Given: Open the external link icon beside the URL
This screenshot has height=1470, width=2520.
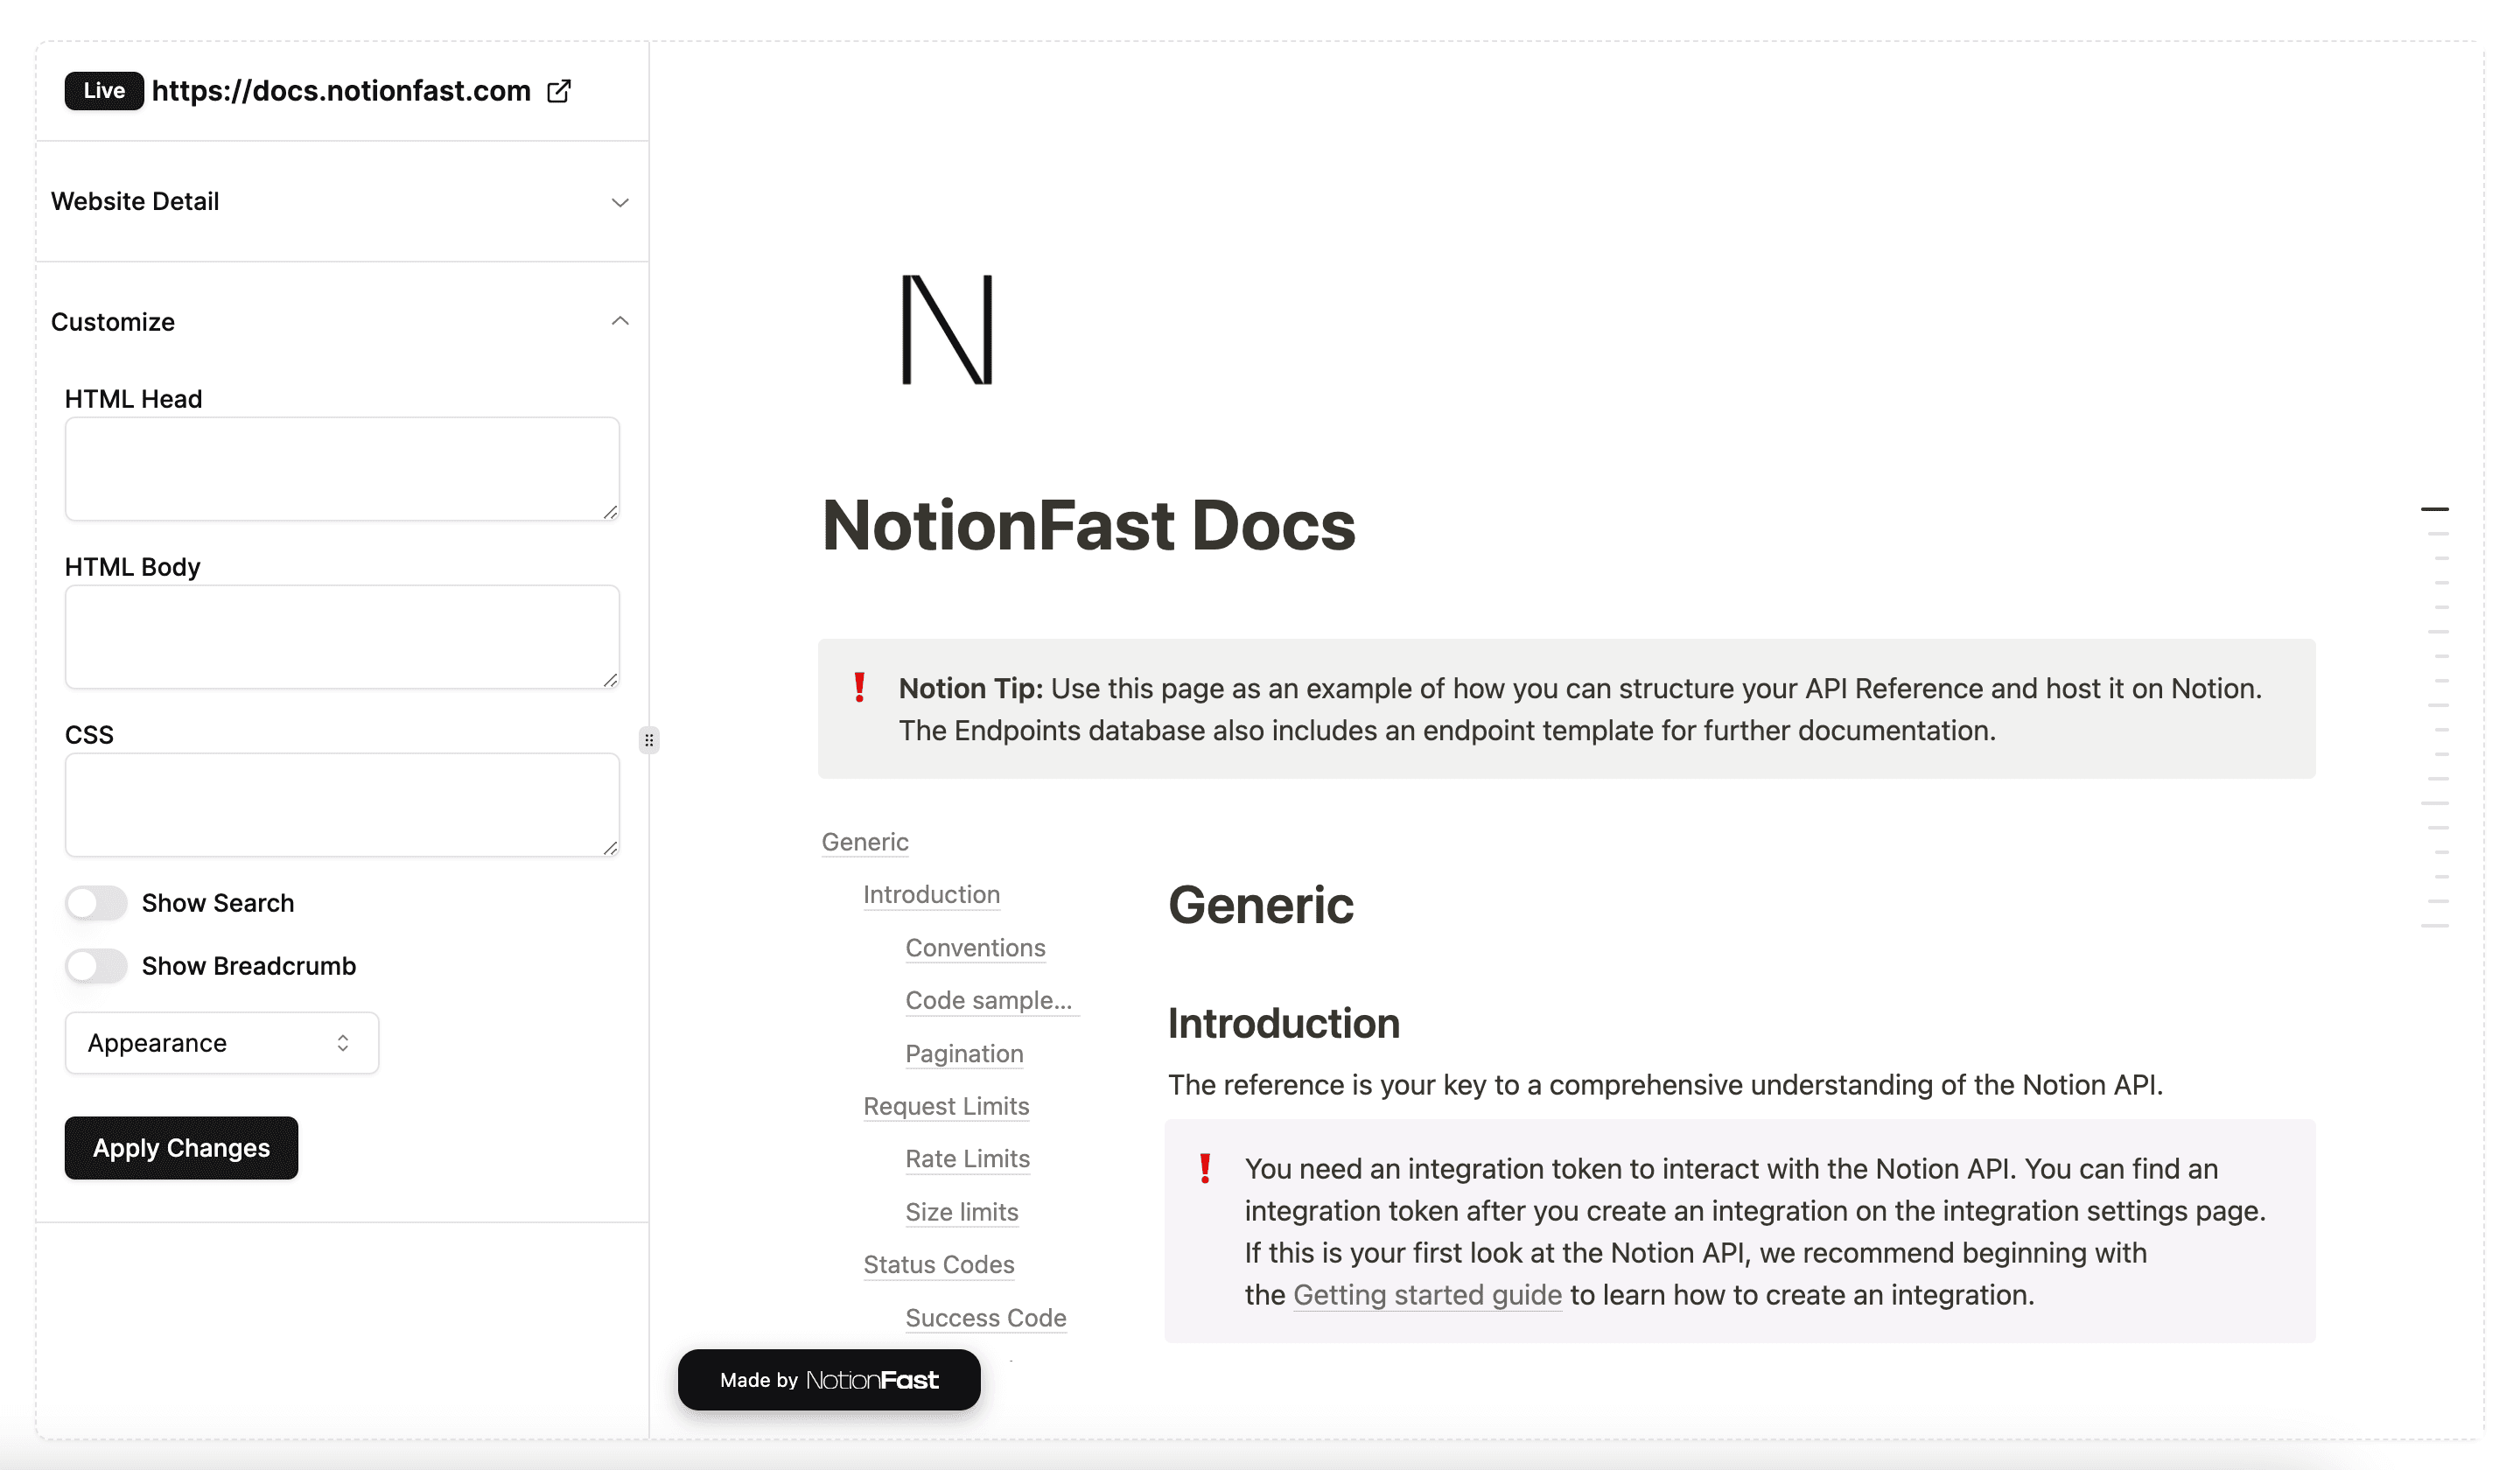Looking at the screenshot, I should pyautogui.click(x=559, y=91).
